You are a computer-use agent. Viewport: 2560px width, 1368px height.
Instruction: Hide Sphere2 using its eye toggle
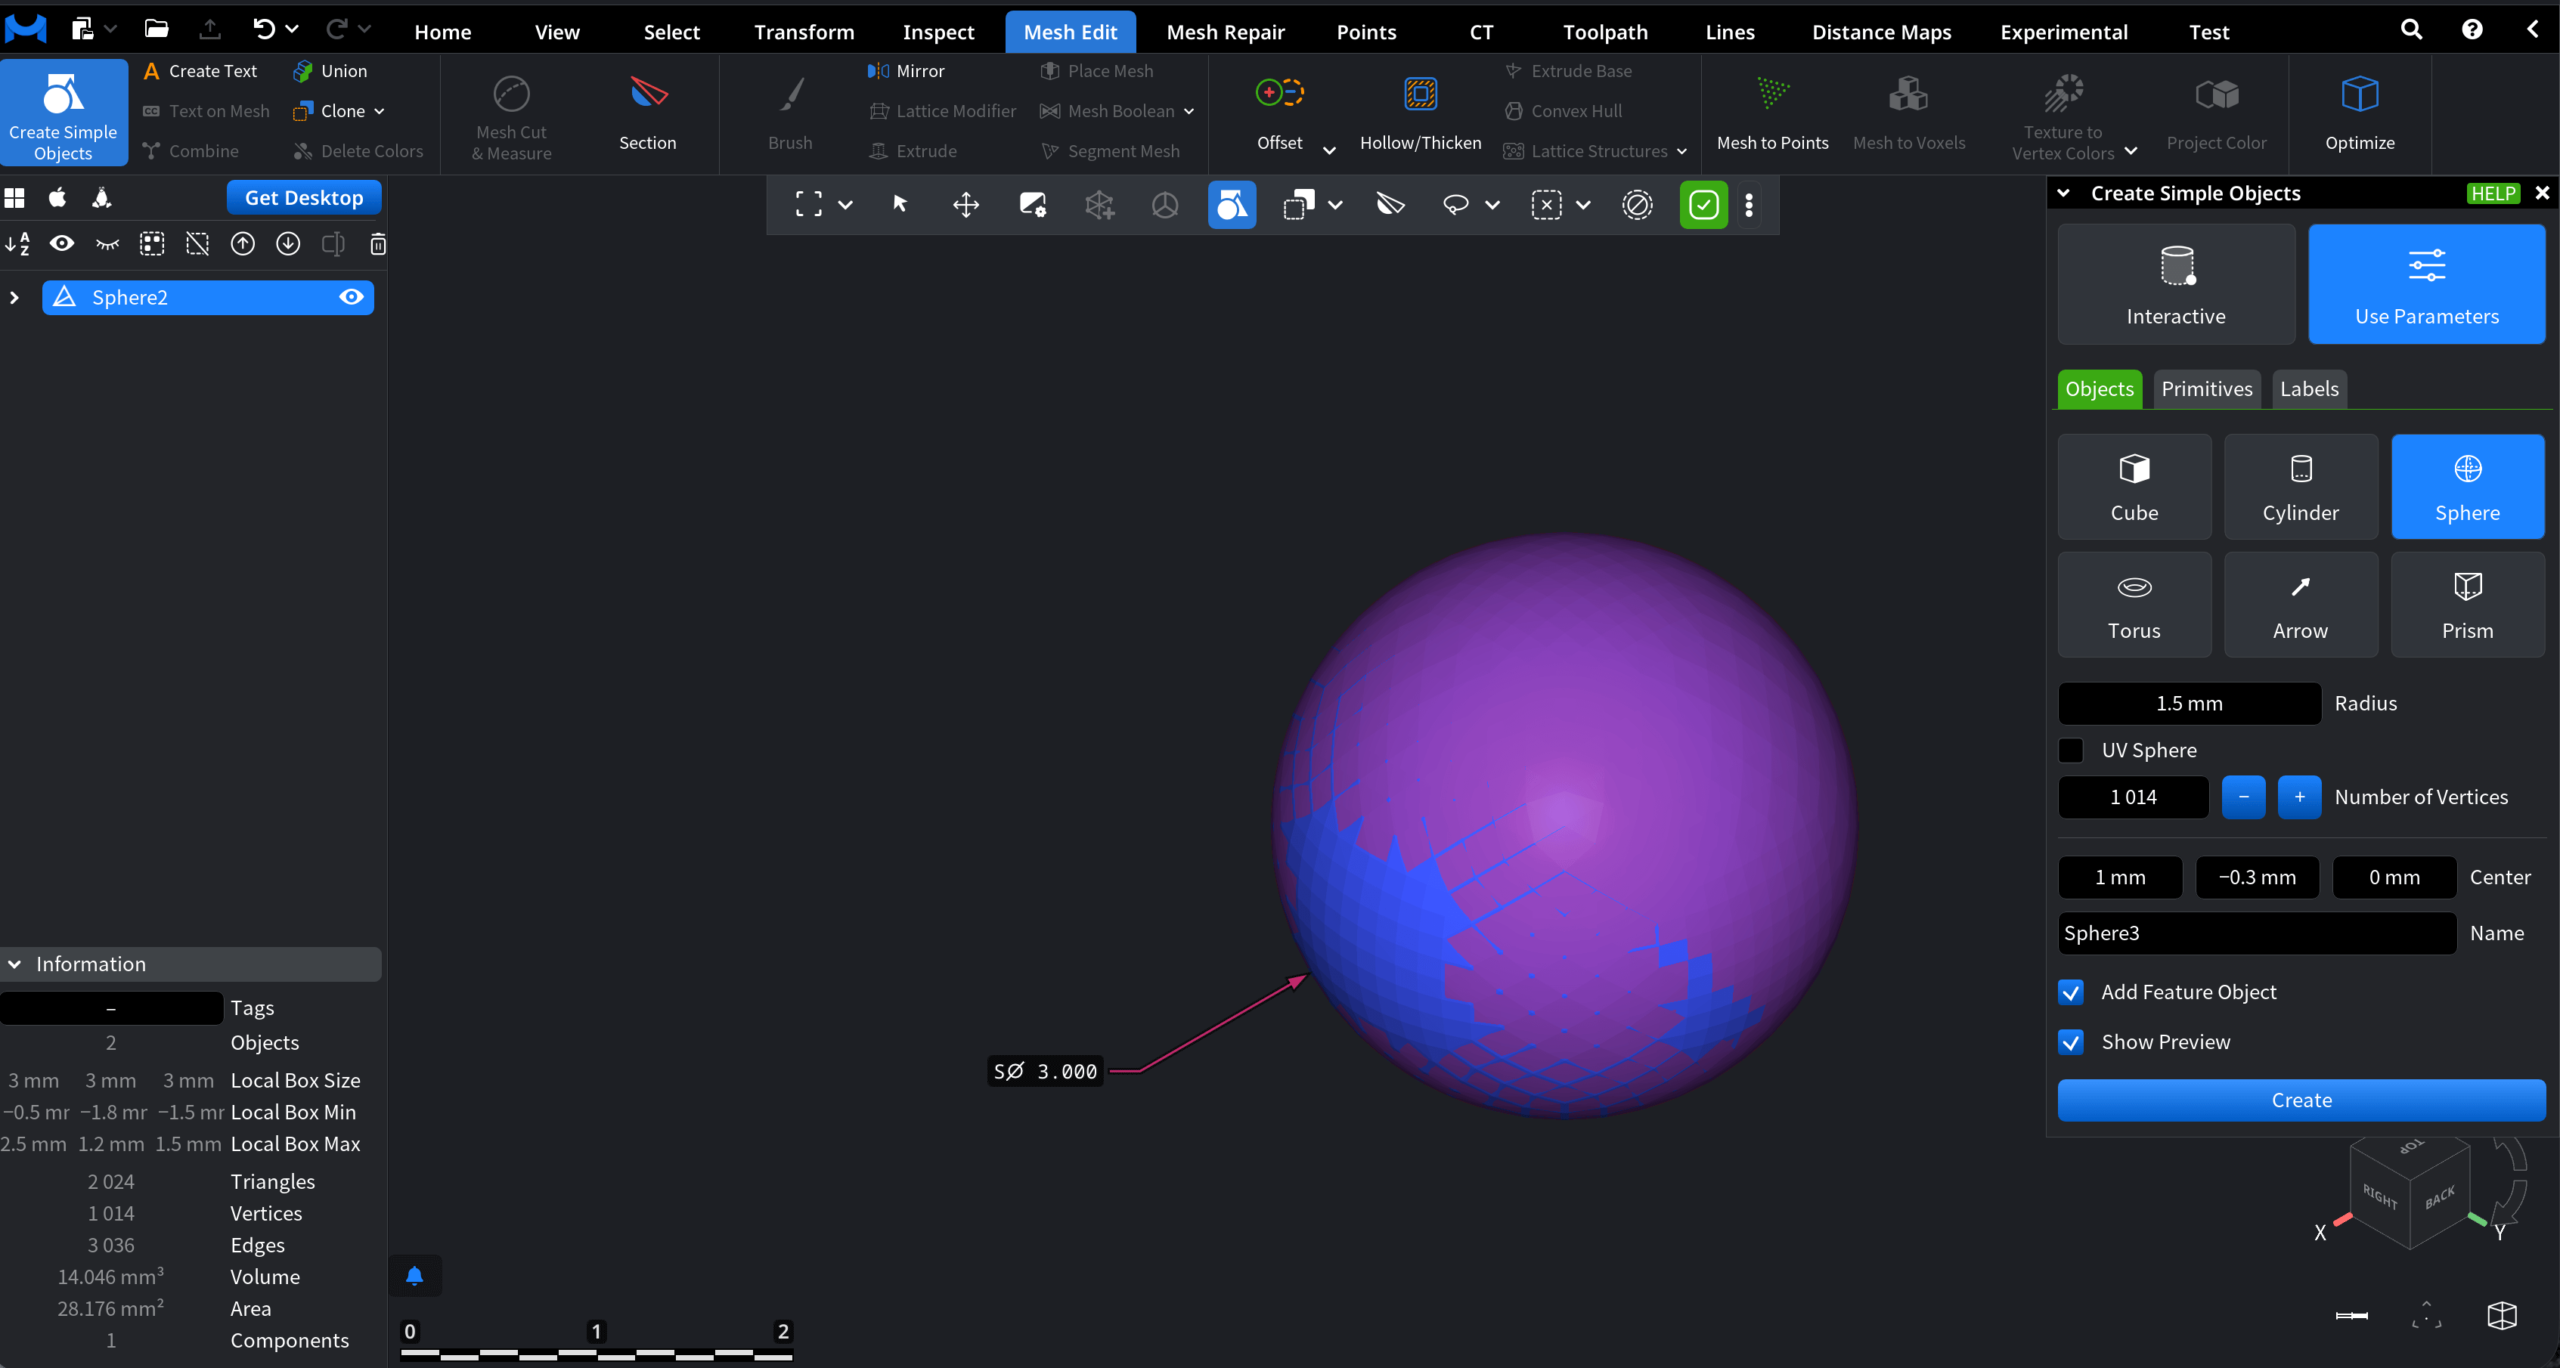350,296
